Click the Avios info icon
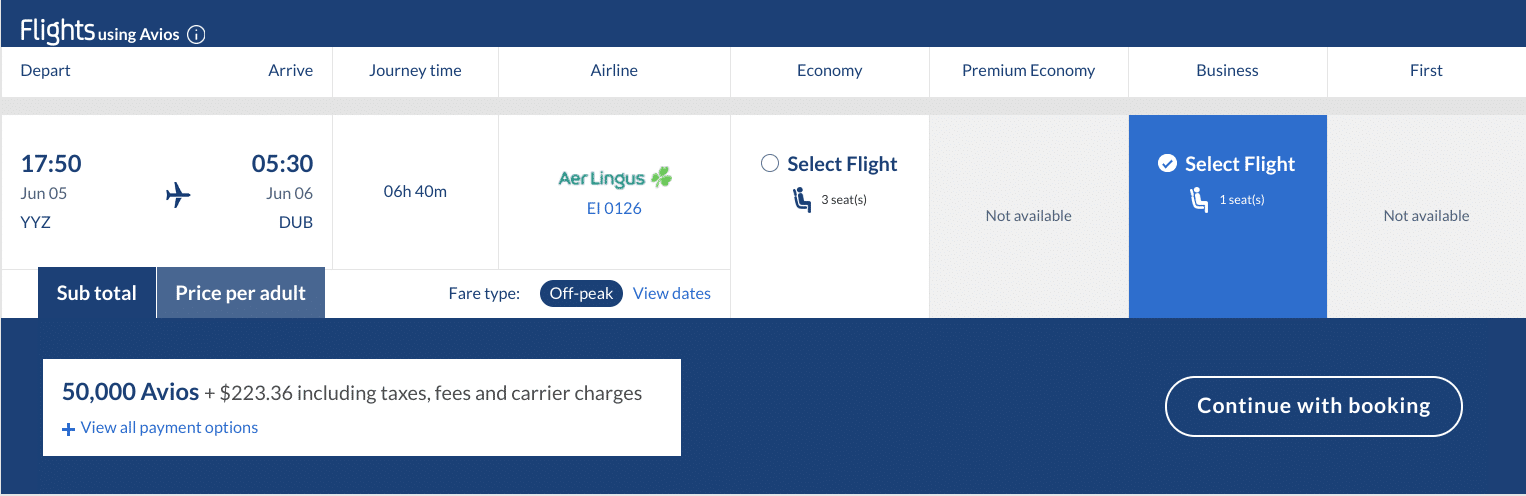This screenshot has height=496, width=1526. click(197, 35)
